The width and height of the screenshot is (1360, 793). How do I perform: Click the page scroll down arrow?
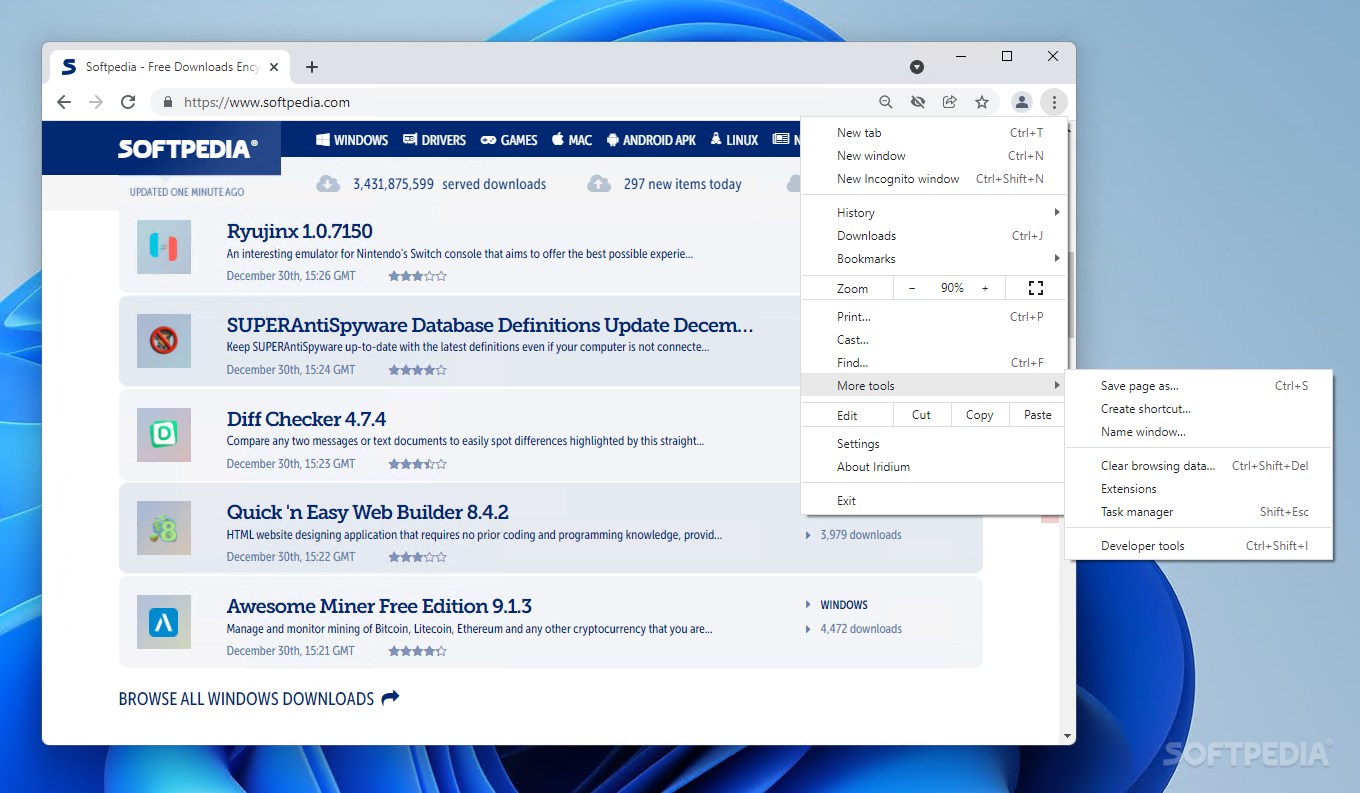(x=1068, y=736)
